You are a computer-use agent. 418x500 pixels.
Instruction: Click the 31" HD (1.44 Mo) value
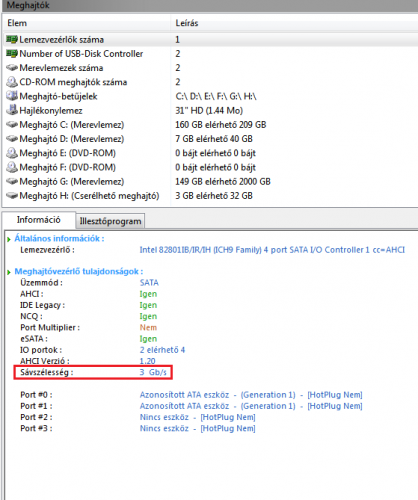[209, 111]
